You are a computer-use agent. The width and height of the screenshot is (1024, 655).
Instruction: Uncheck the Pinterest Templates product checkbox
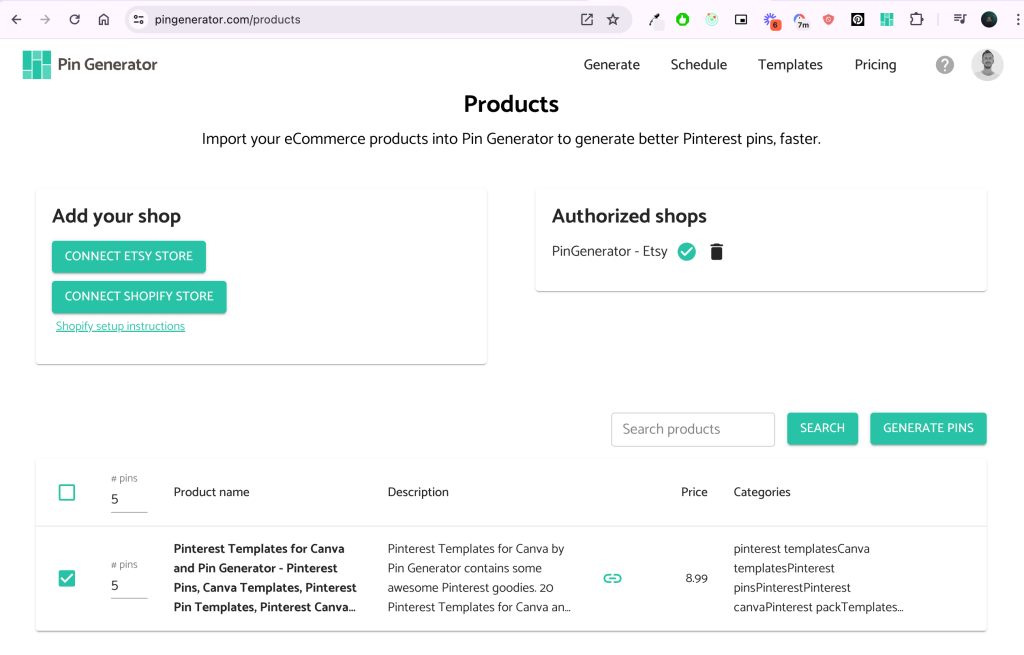coord(67,578)
